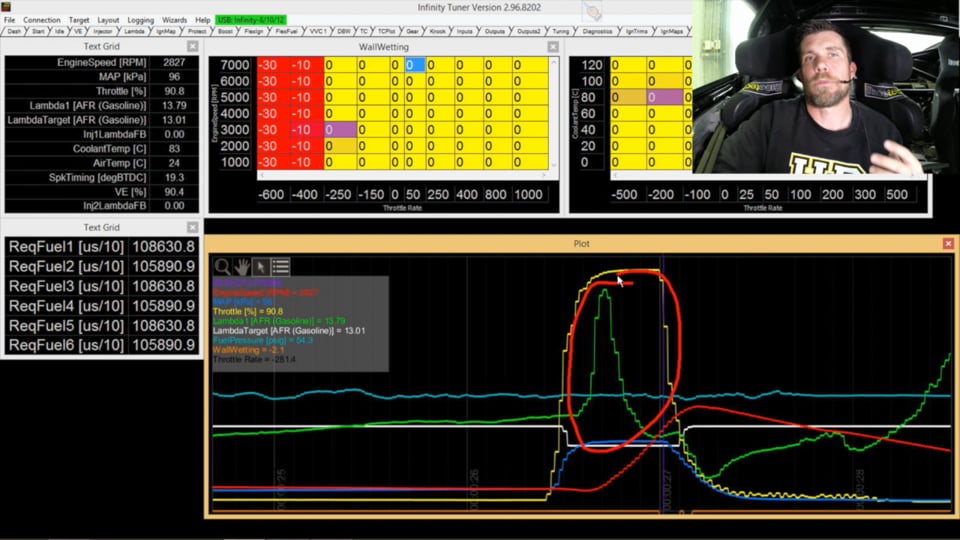Open the Help menu

pyautogui.click(x=203, y=20)
